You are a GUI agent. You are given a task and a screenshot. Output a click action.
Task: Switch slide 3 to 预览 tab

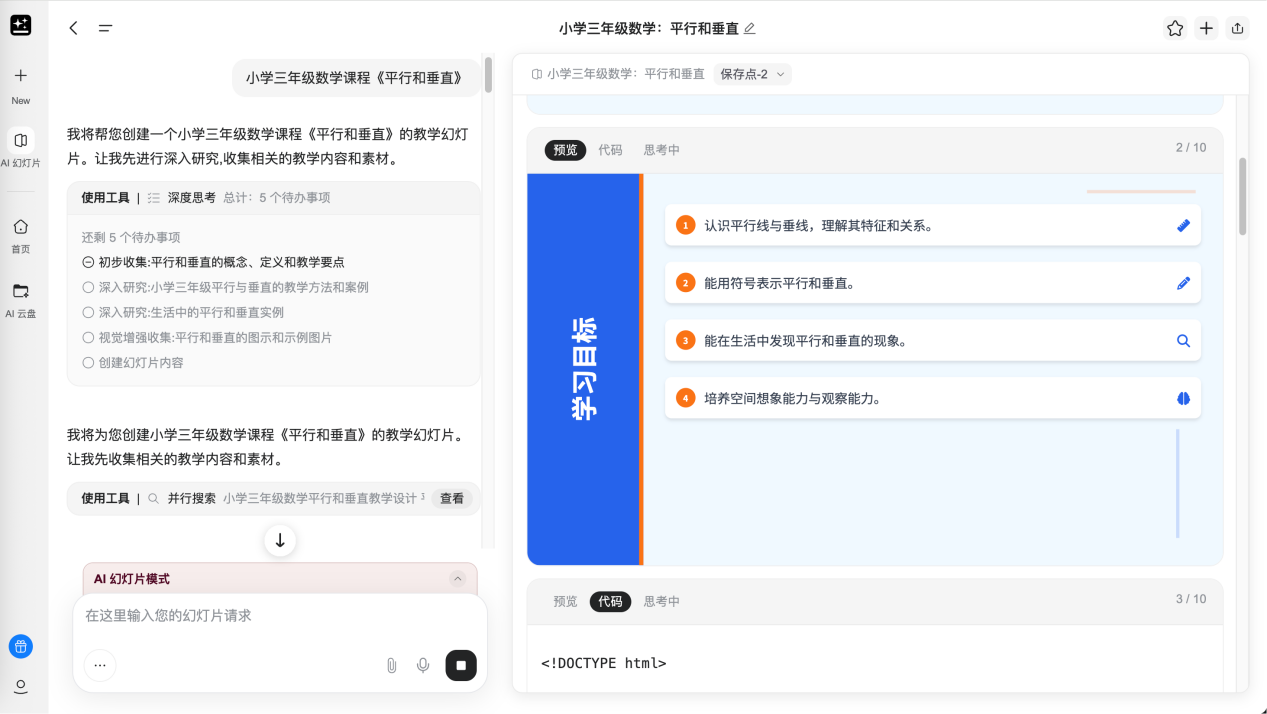point(565,601)
